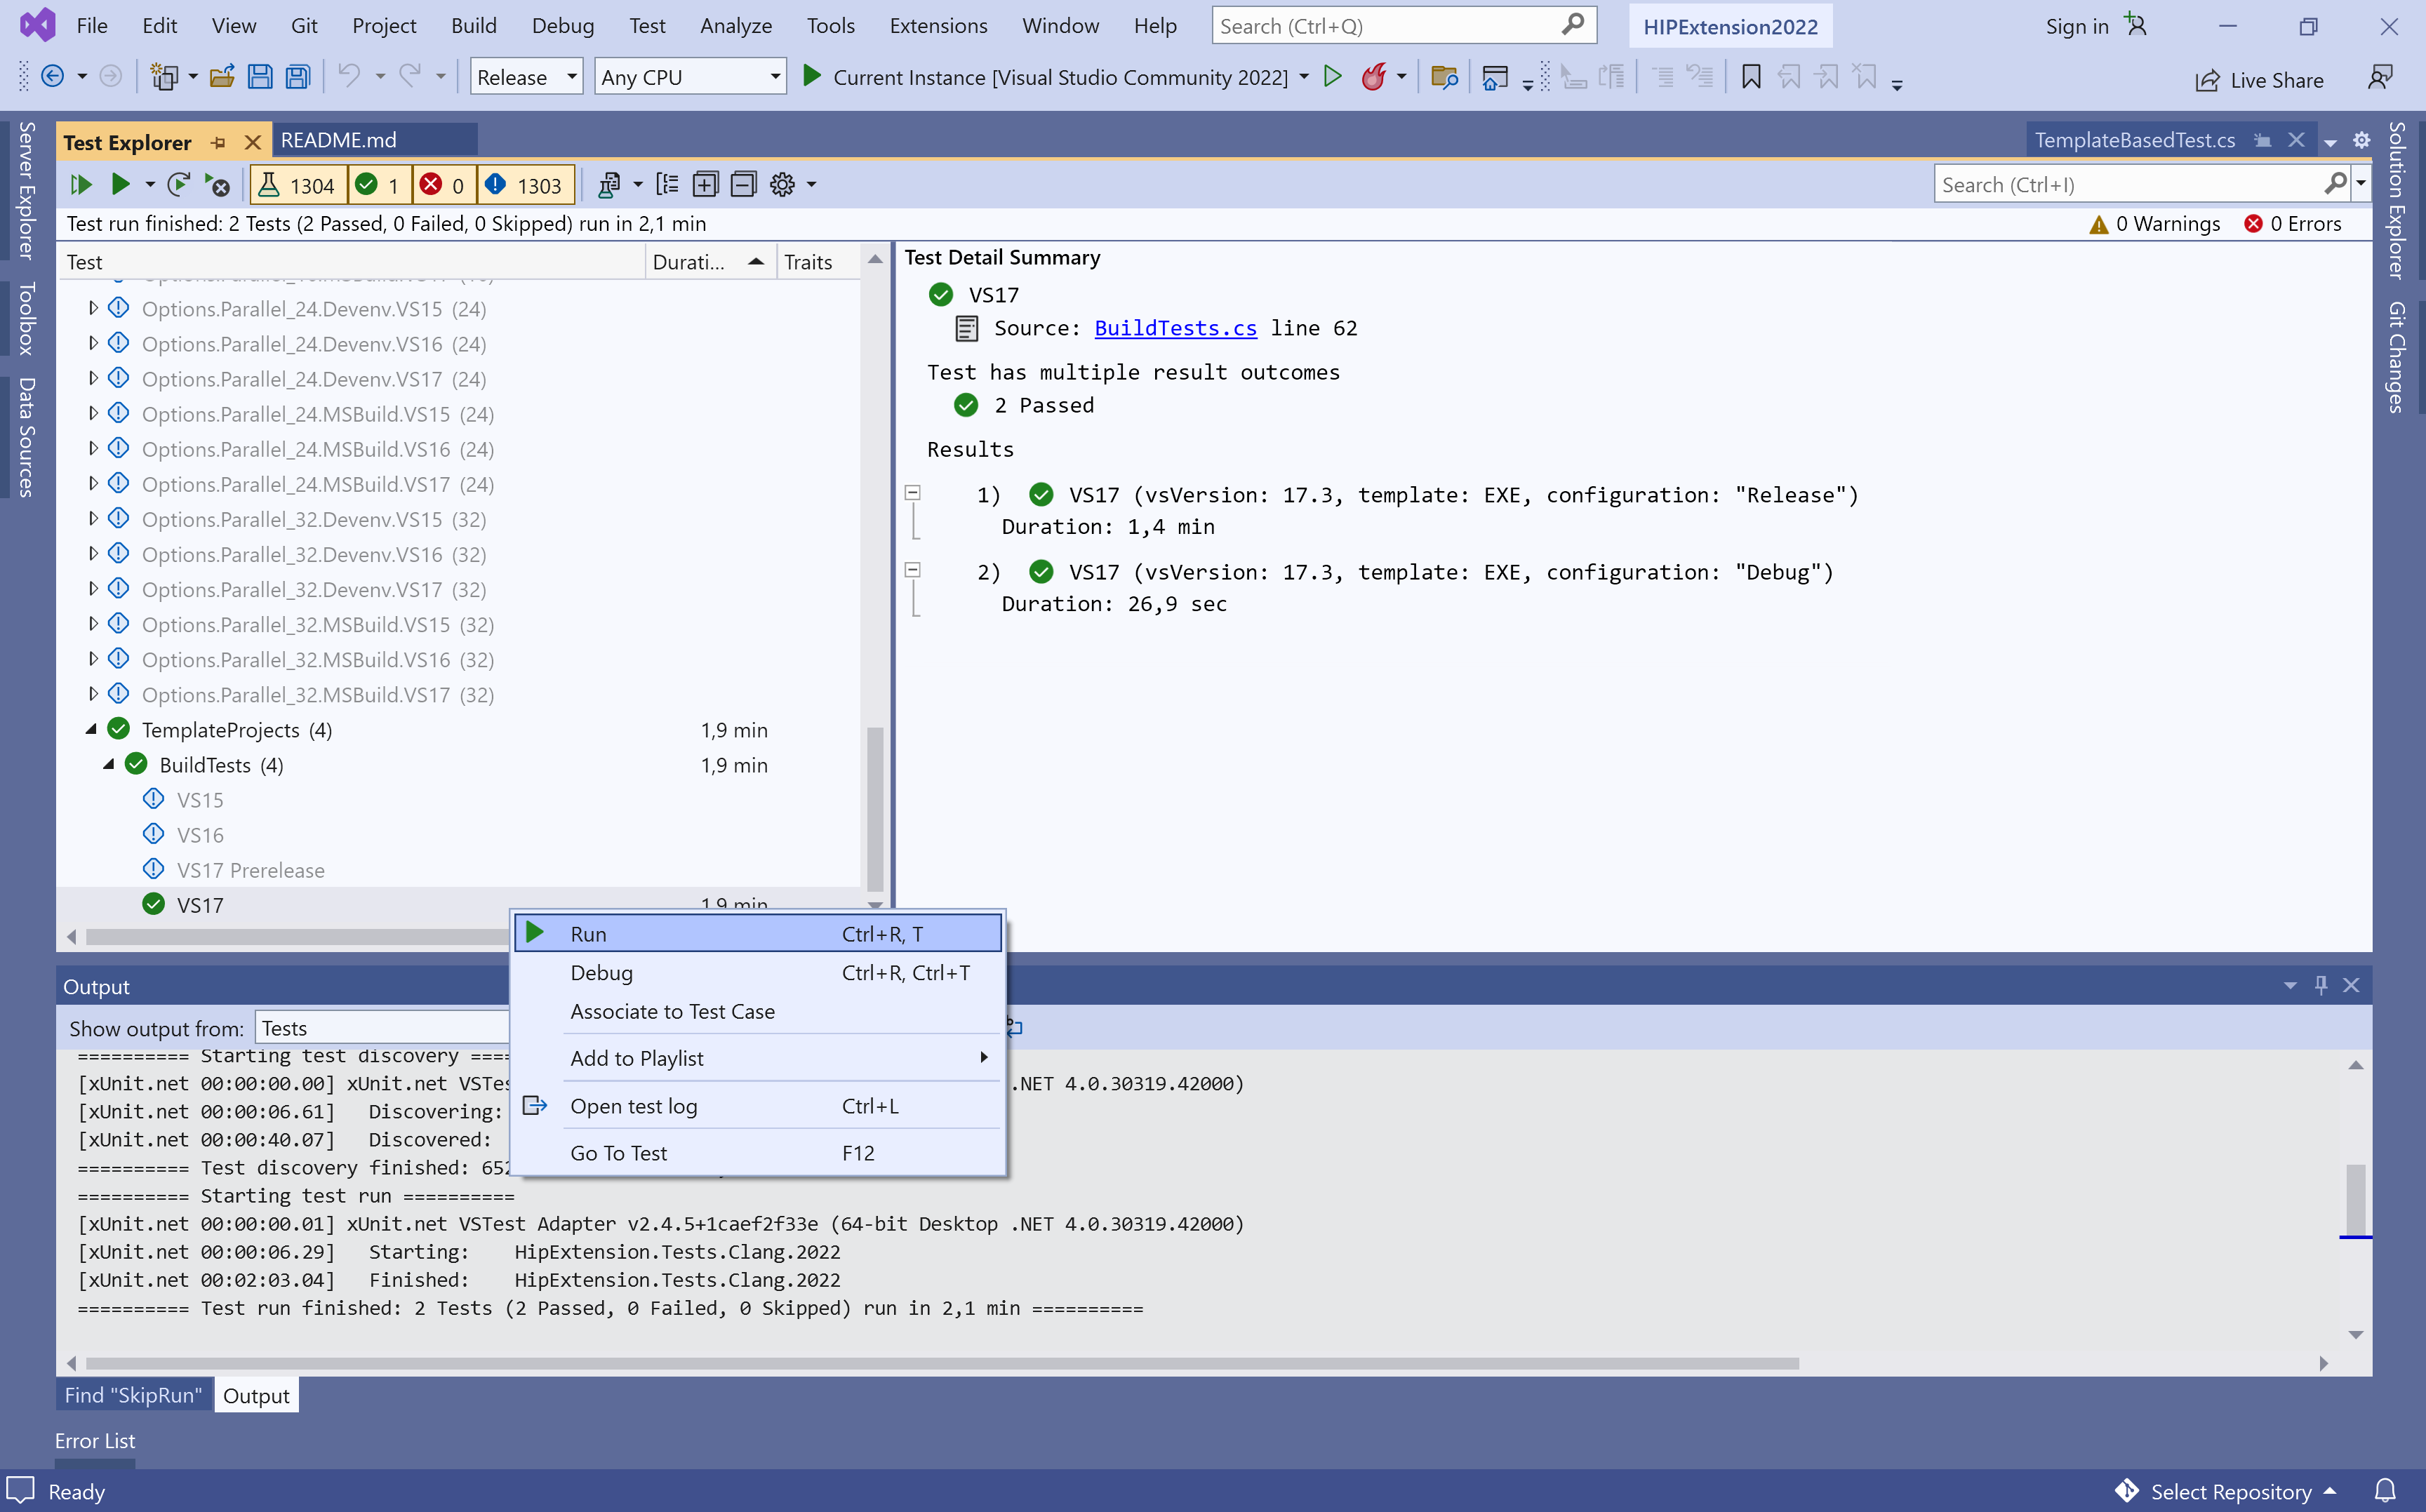Switch to the README.md tab
This screenshot has height=1512, width=2426.
click(x=338, y=140)
